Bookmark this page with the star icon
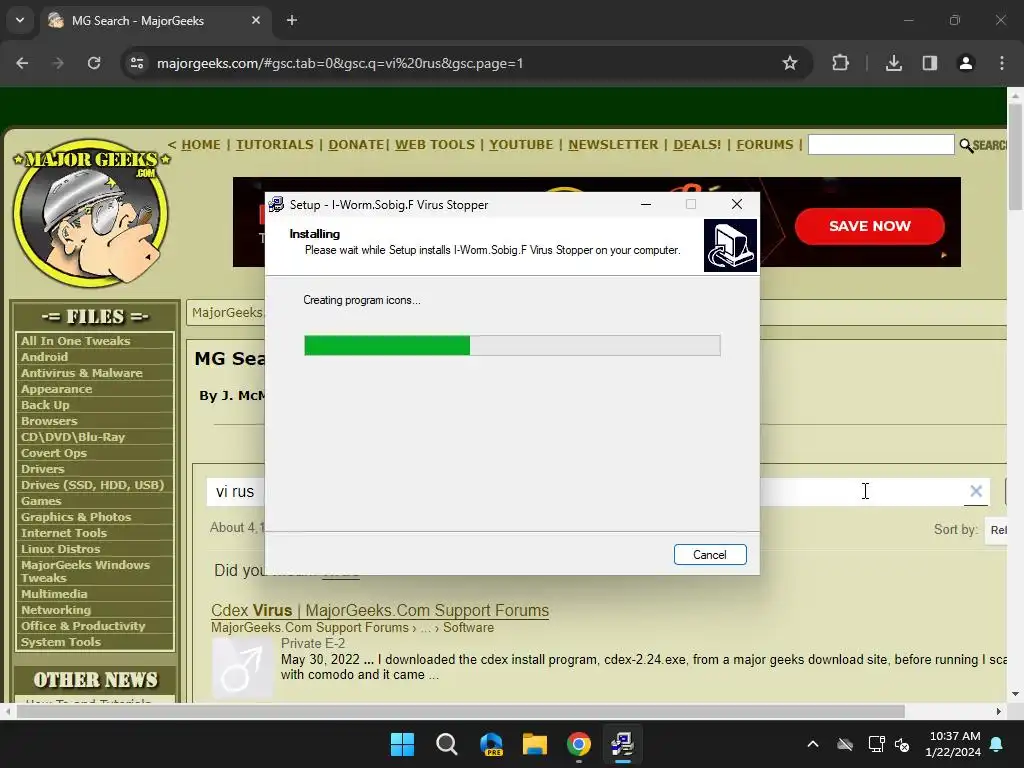Image resolution: width=1024 pixels, height=768 pixels. pyautogui.click(x=790, y=63)
